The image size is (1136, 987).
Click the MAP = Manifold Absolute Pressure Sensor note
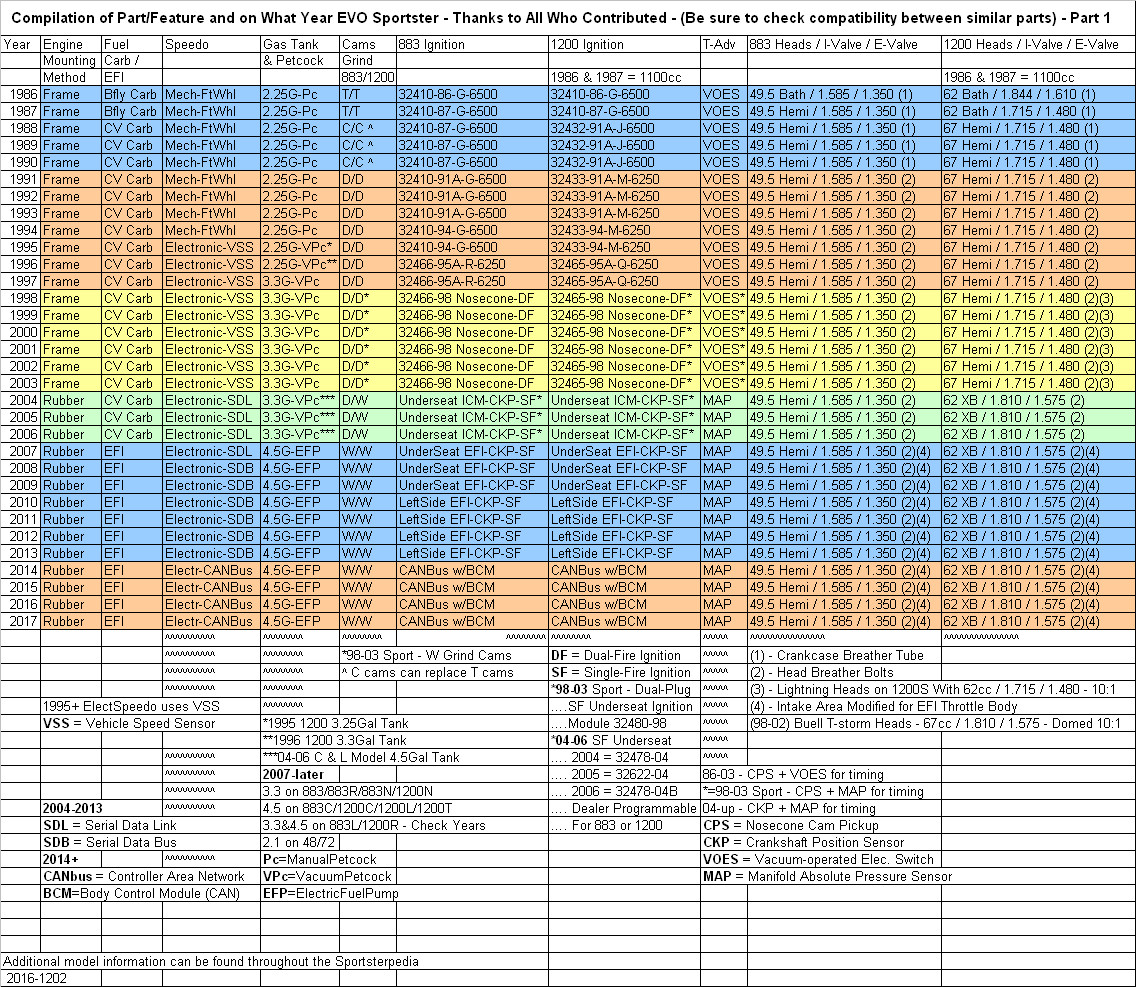point(827,876)
